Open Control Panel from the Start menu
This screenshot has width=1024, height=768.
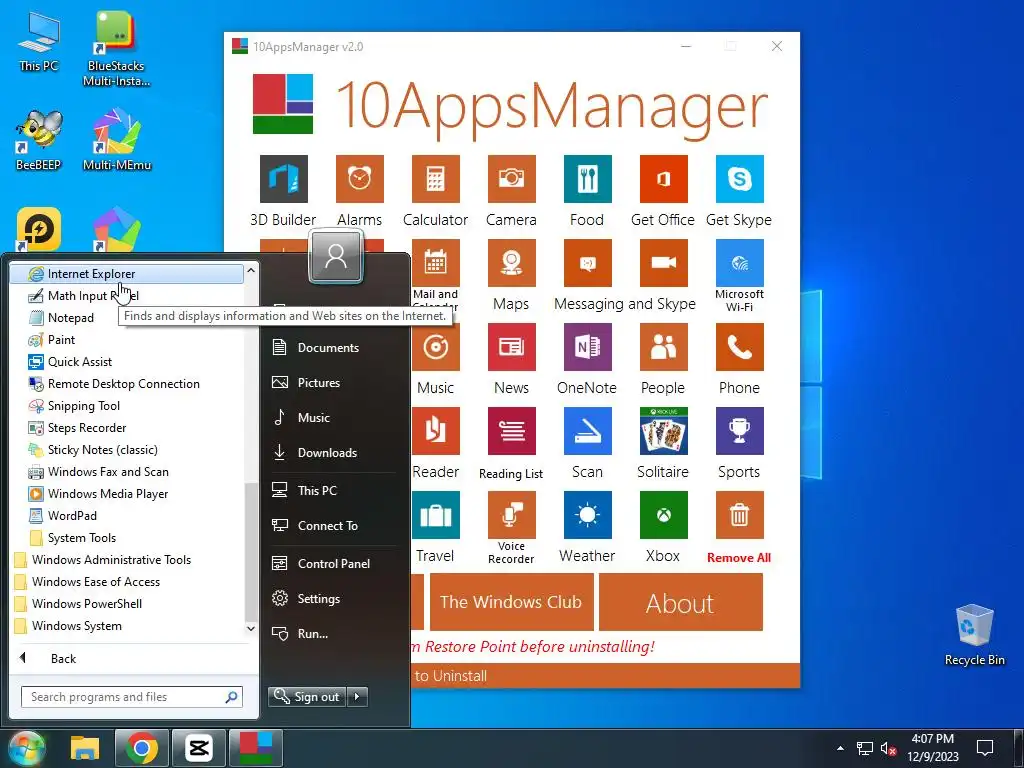click(334, 564)
